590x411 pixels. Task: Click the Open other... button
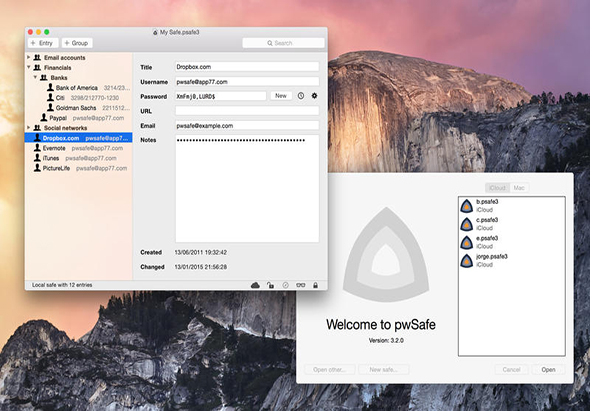[x=330, y=370]
